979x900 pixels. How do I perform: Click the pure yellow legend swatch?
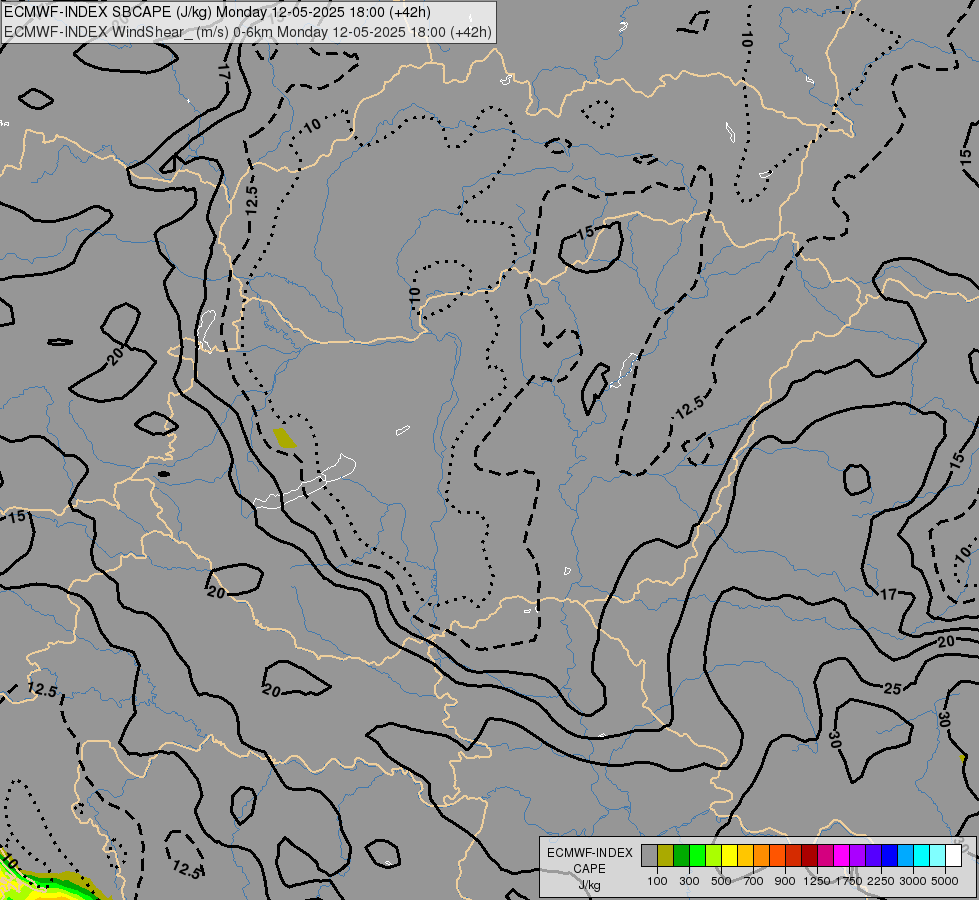pos(729,856)
